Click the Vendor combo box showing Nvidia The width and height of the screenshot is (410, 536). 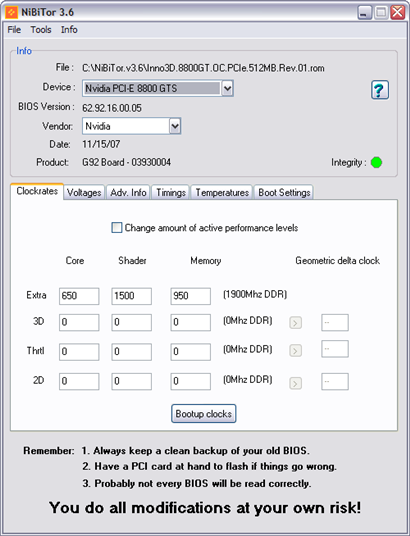pyautogui.click(x=132, y=126)
